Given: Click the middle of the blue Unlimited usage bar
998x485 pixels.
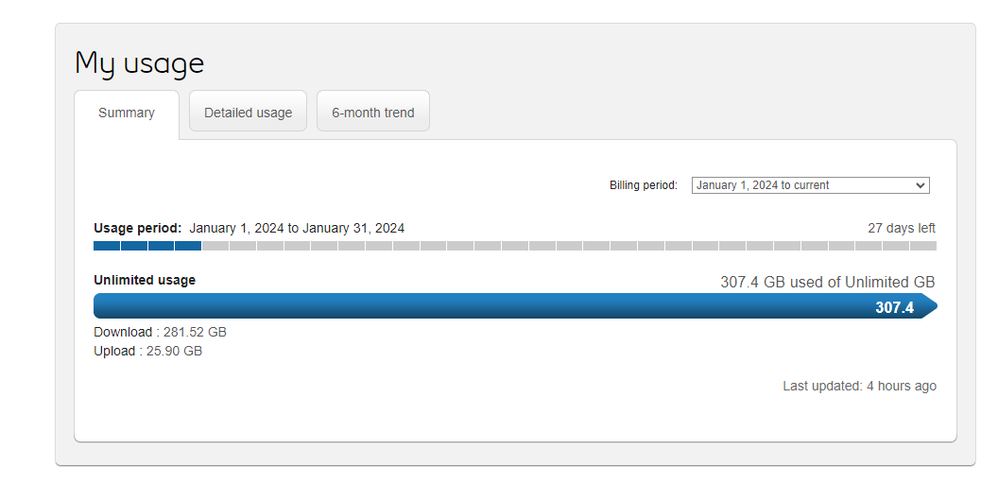Looking at the screenshot, I should (500, 307).
